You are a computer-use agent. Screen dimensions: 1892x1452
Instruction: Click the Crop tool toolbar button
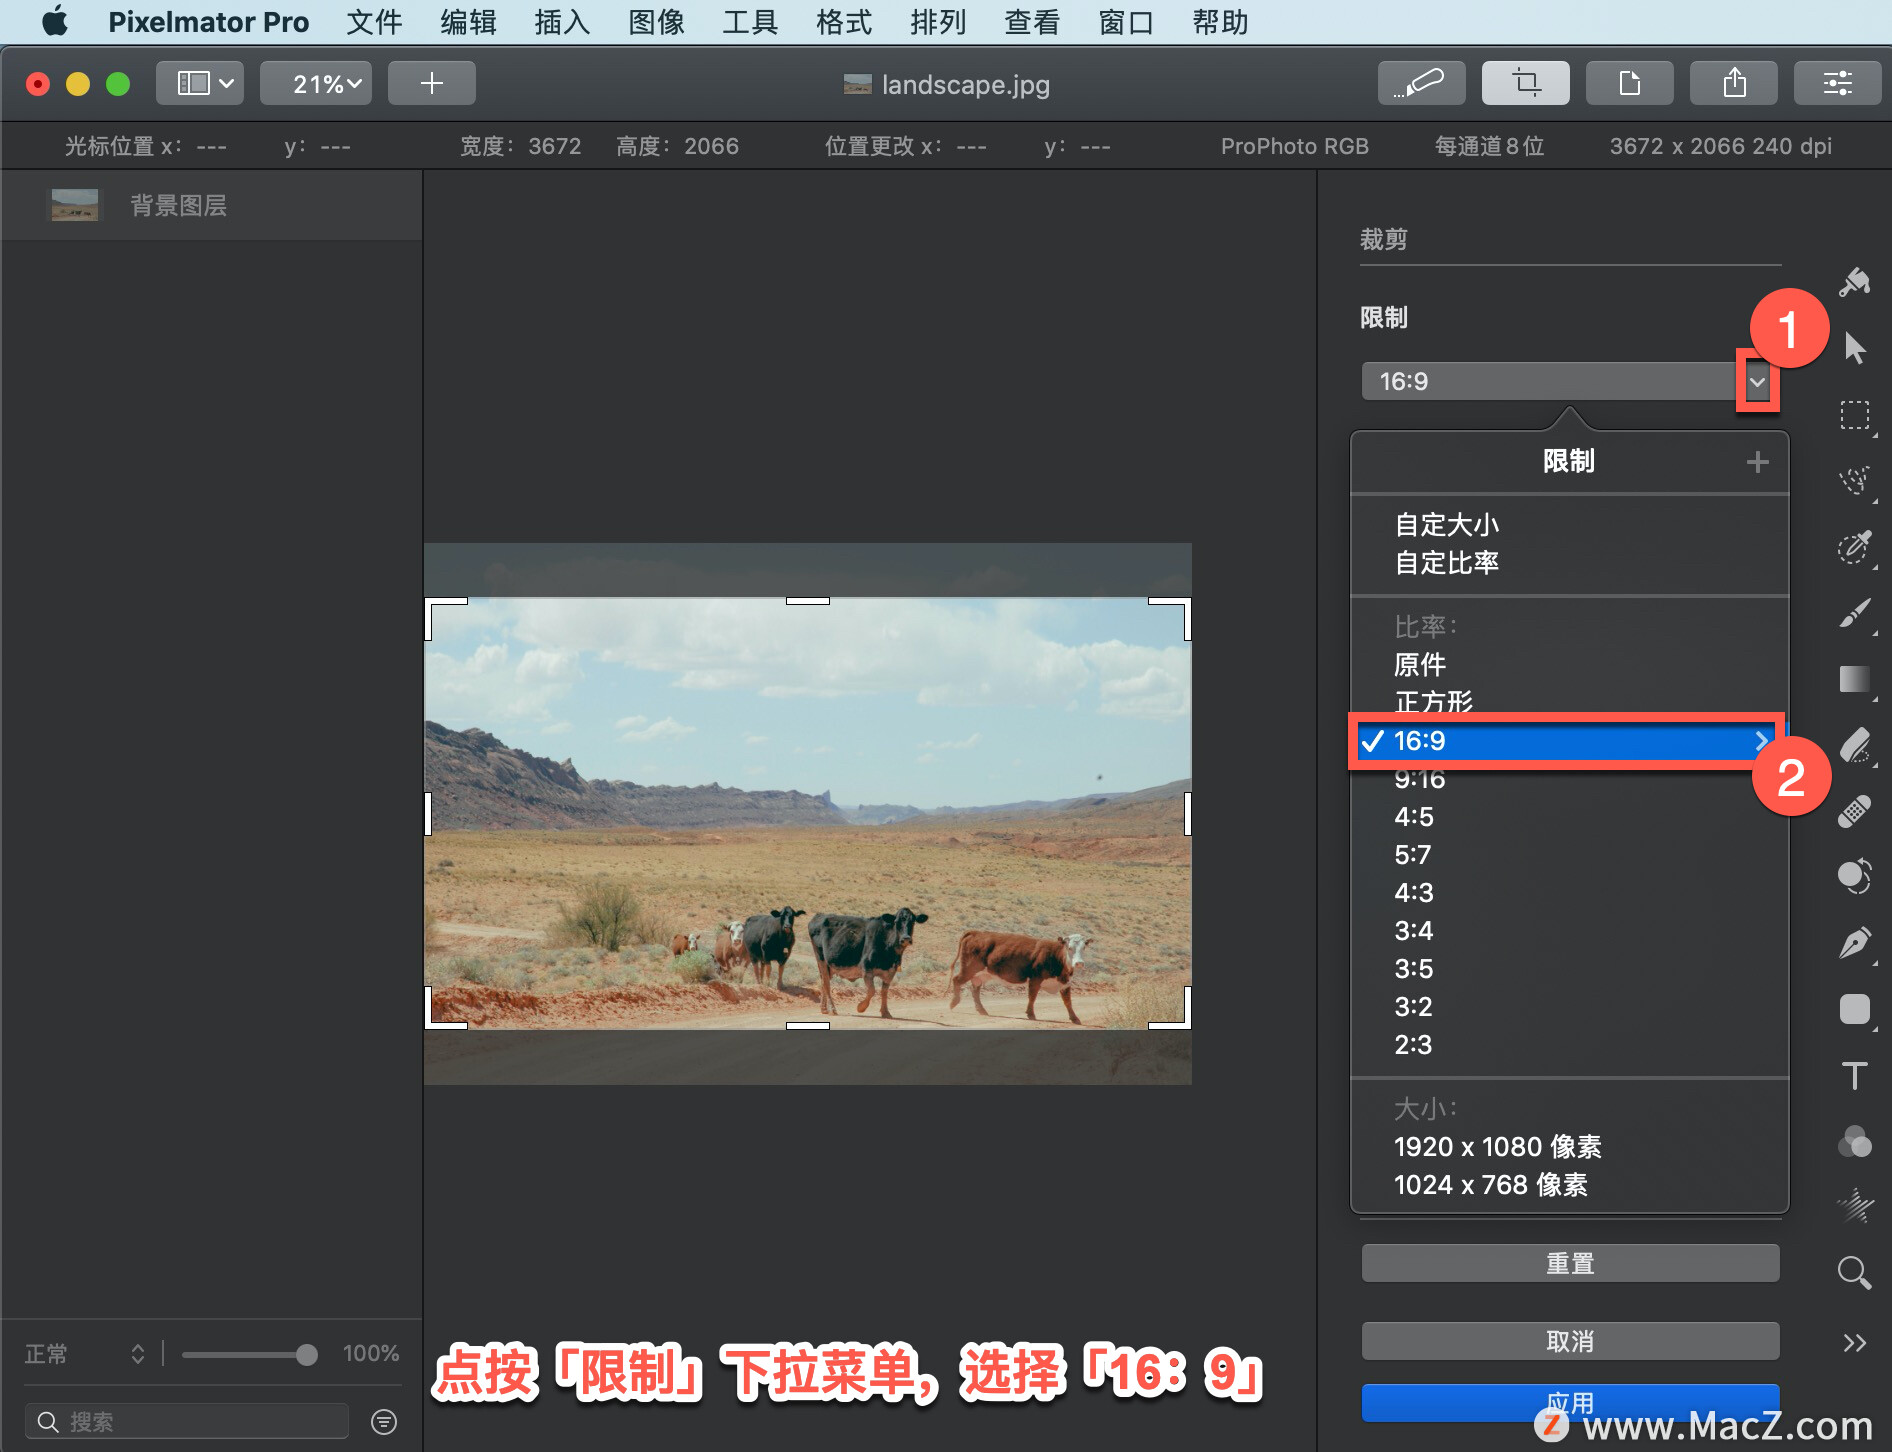[x=1525, y=83]
